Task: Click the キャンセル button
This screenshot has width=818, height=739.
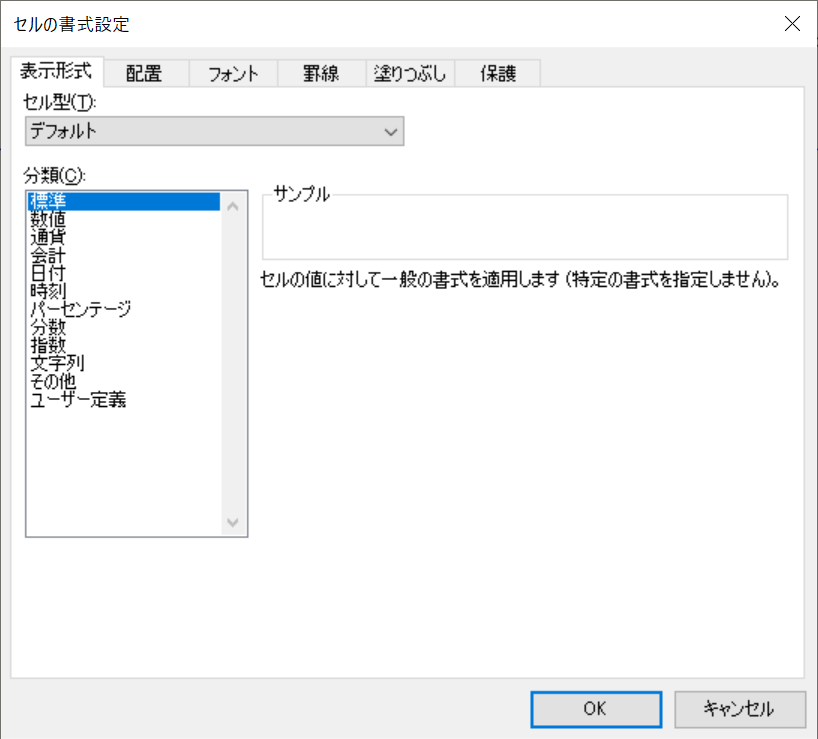Action: (x=740, y=709)
